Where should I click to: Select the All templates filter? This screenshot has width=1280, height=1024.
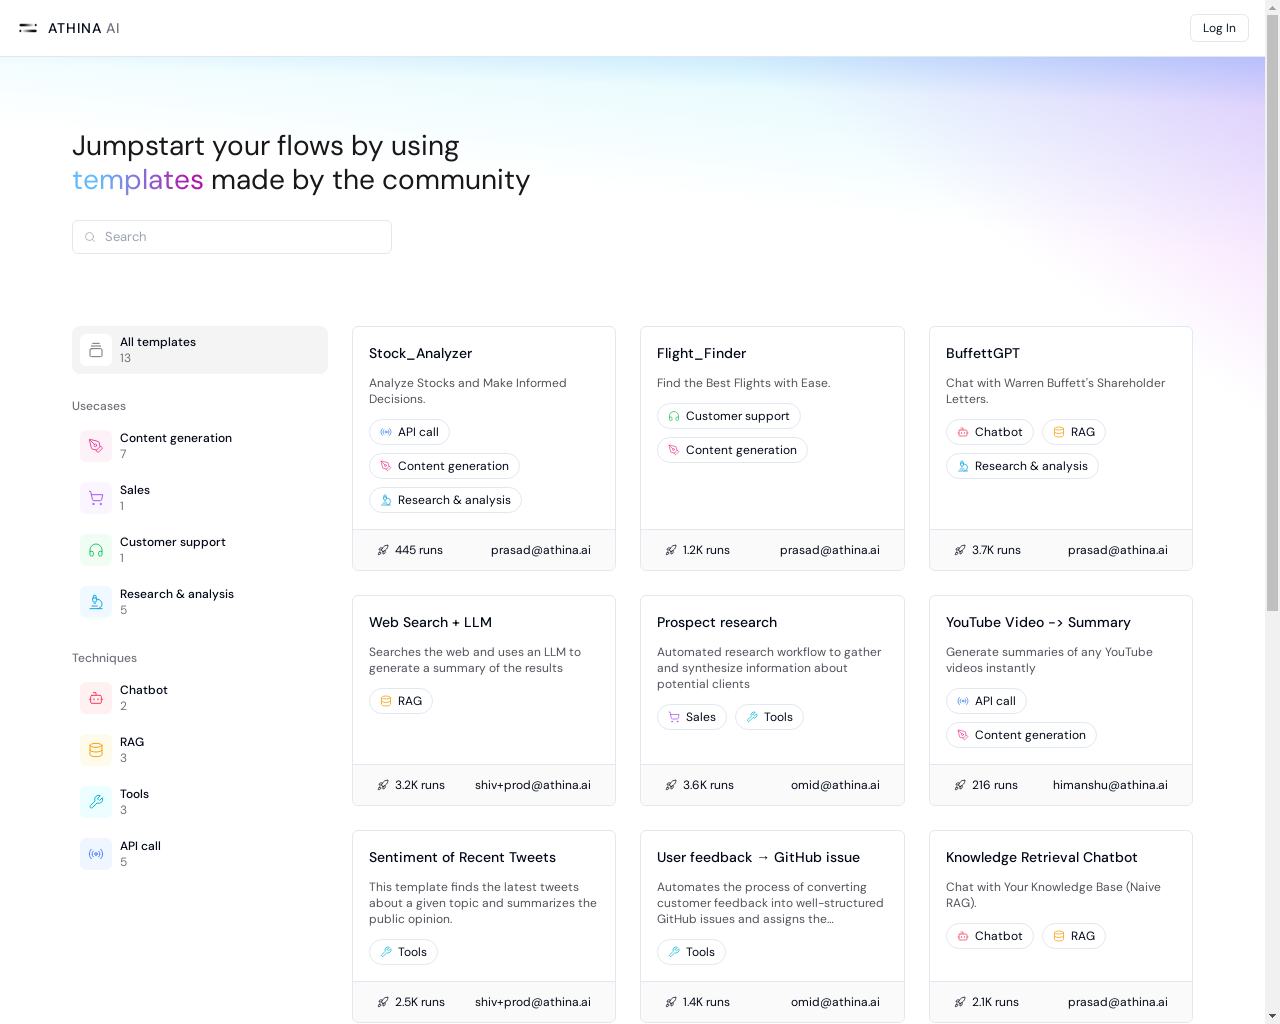(x=200, y=350)
